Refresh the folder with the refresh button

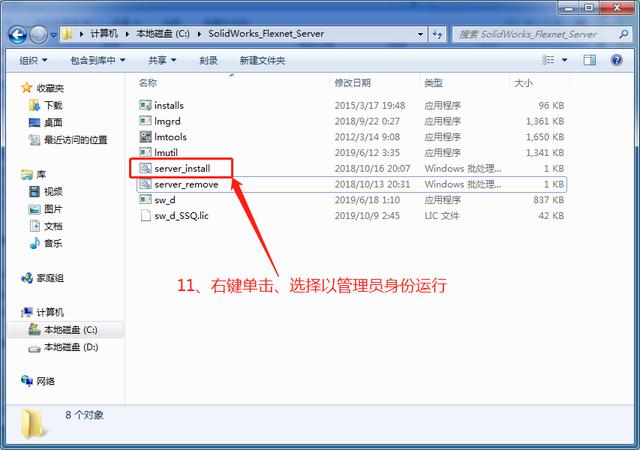tap(438, 34)
